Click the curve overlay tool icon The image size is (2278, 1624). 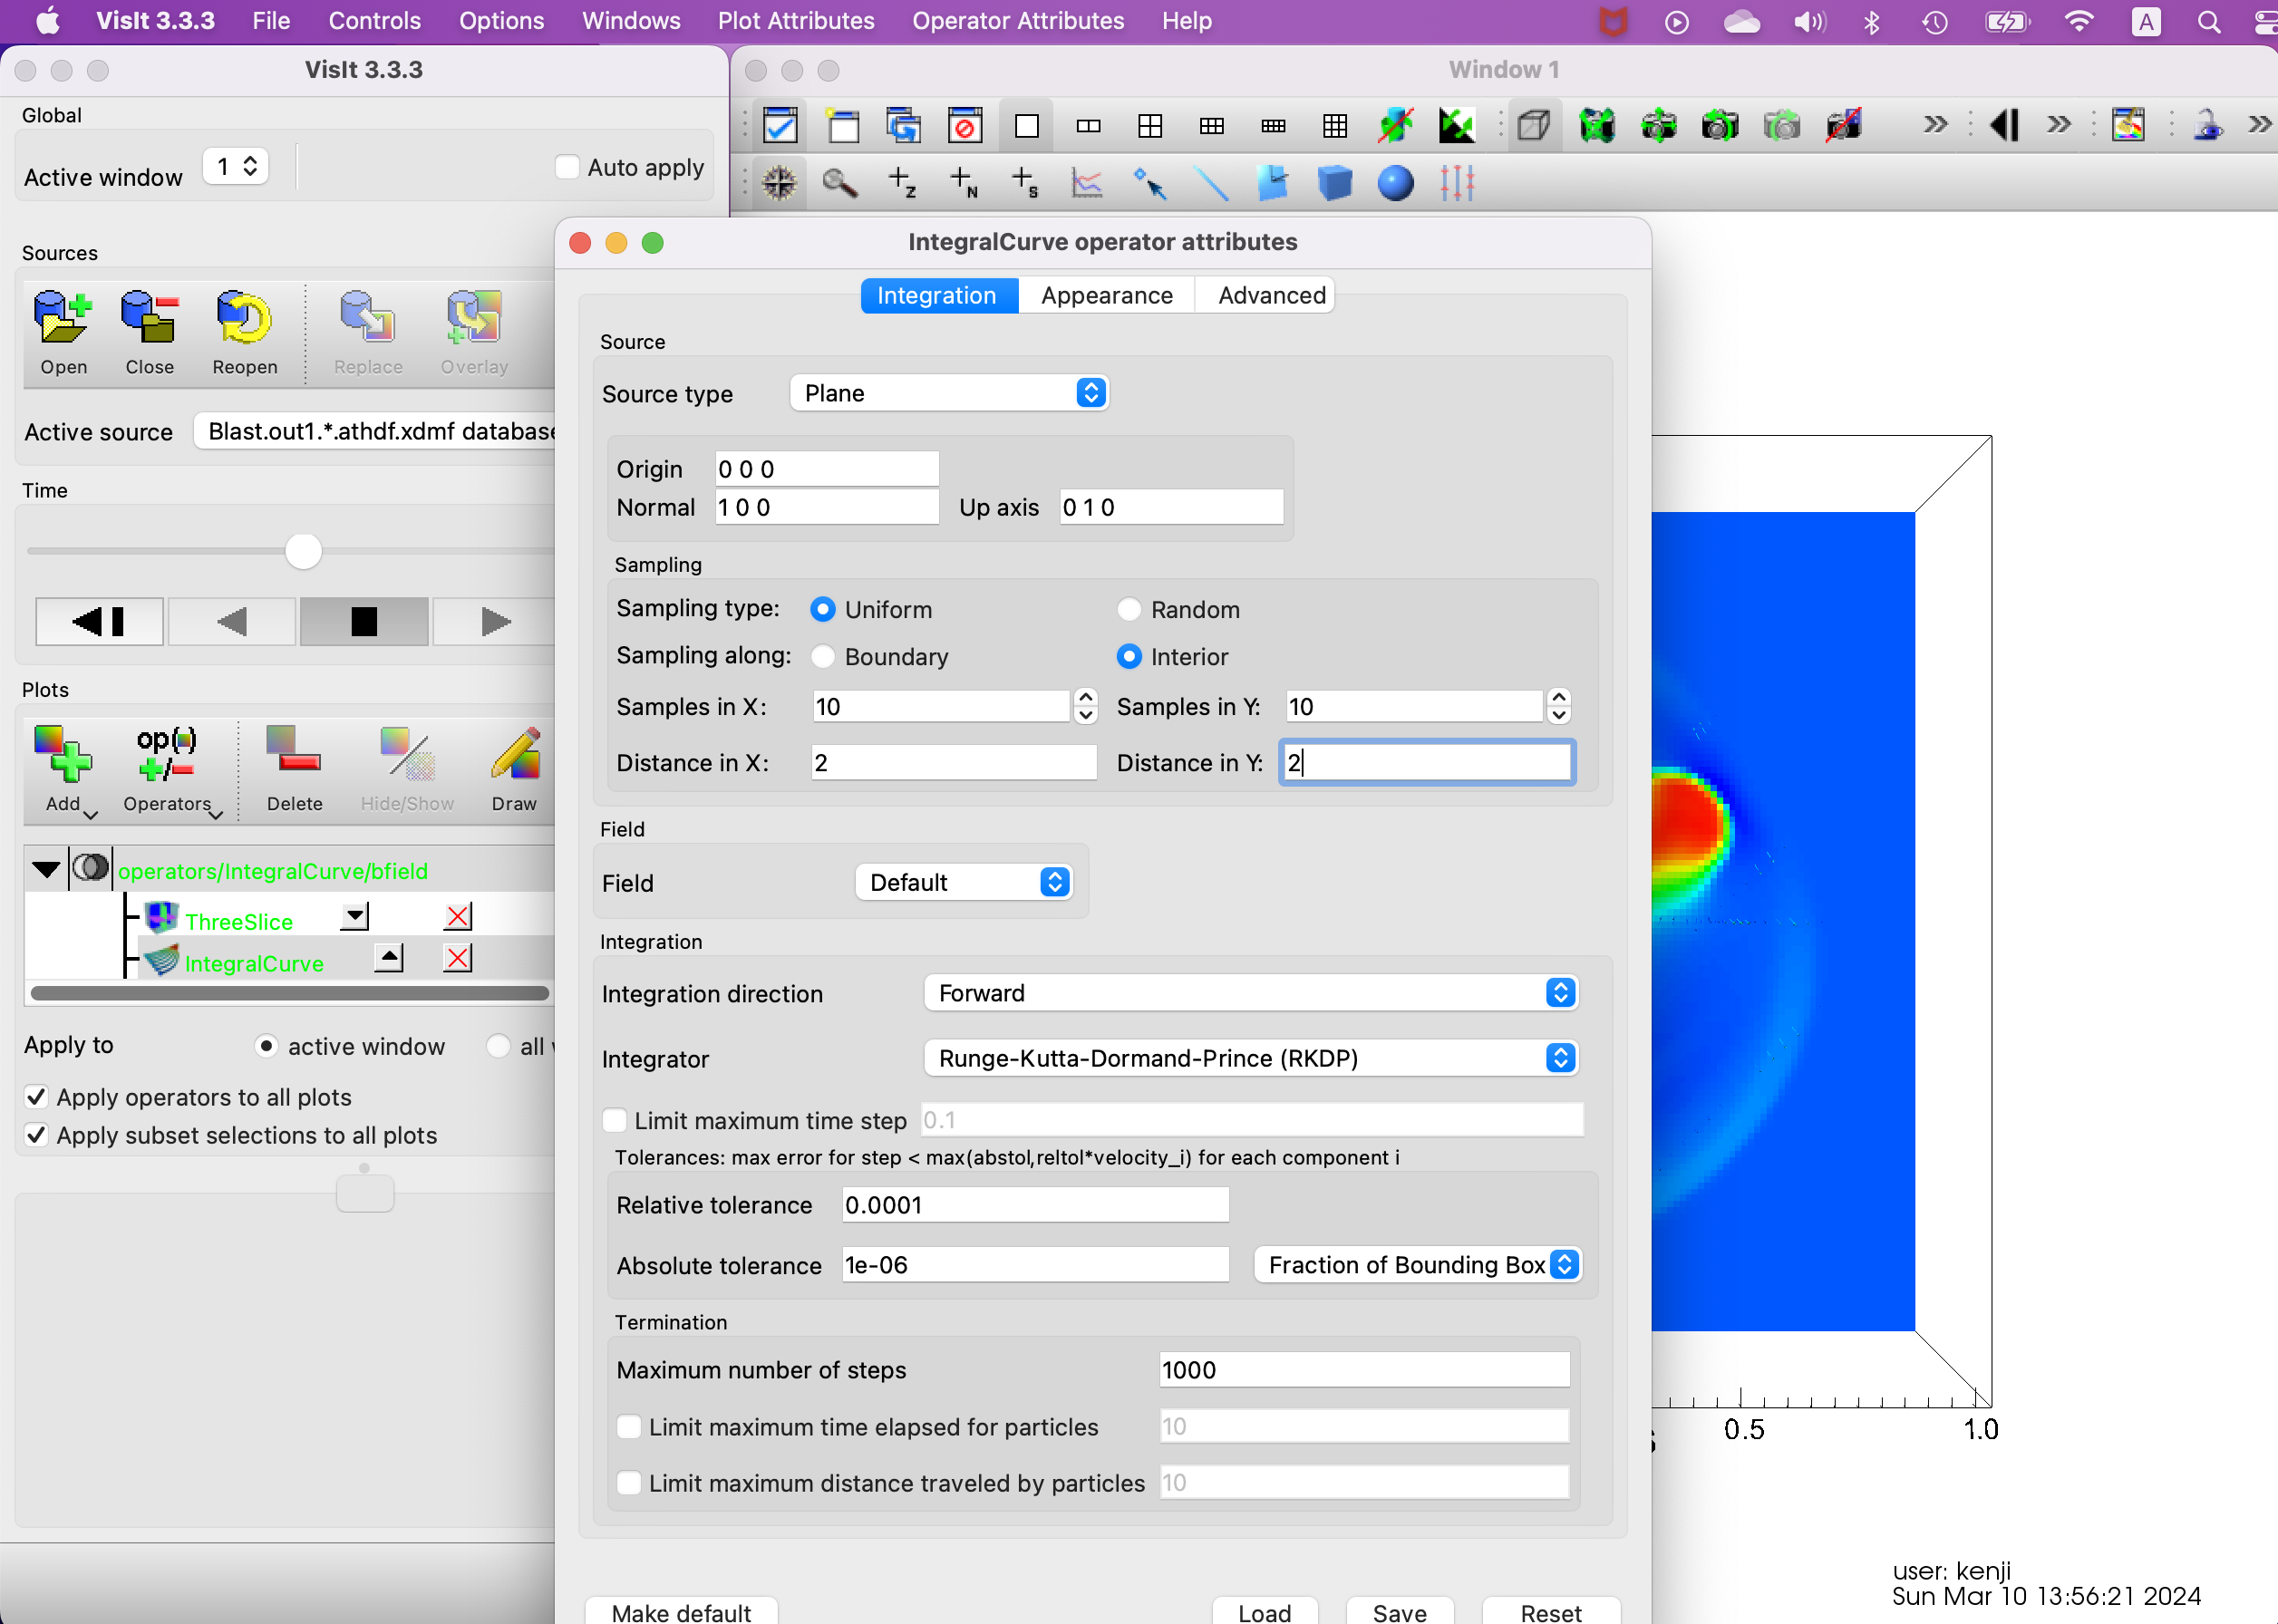[x=1086, y=183]
